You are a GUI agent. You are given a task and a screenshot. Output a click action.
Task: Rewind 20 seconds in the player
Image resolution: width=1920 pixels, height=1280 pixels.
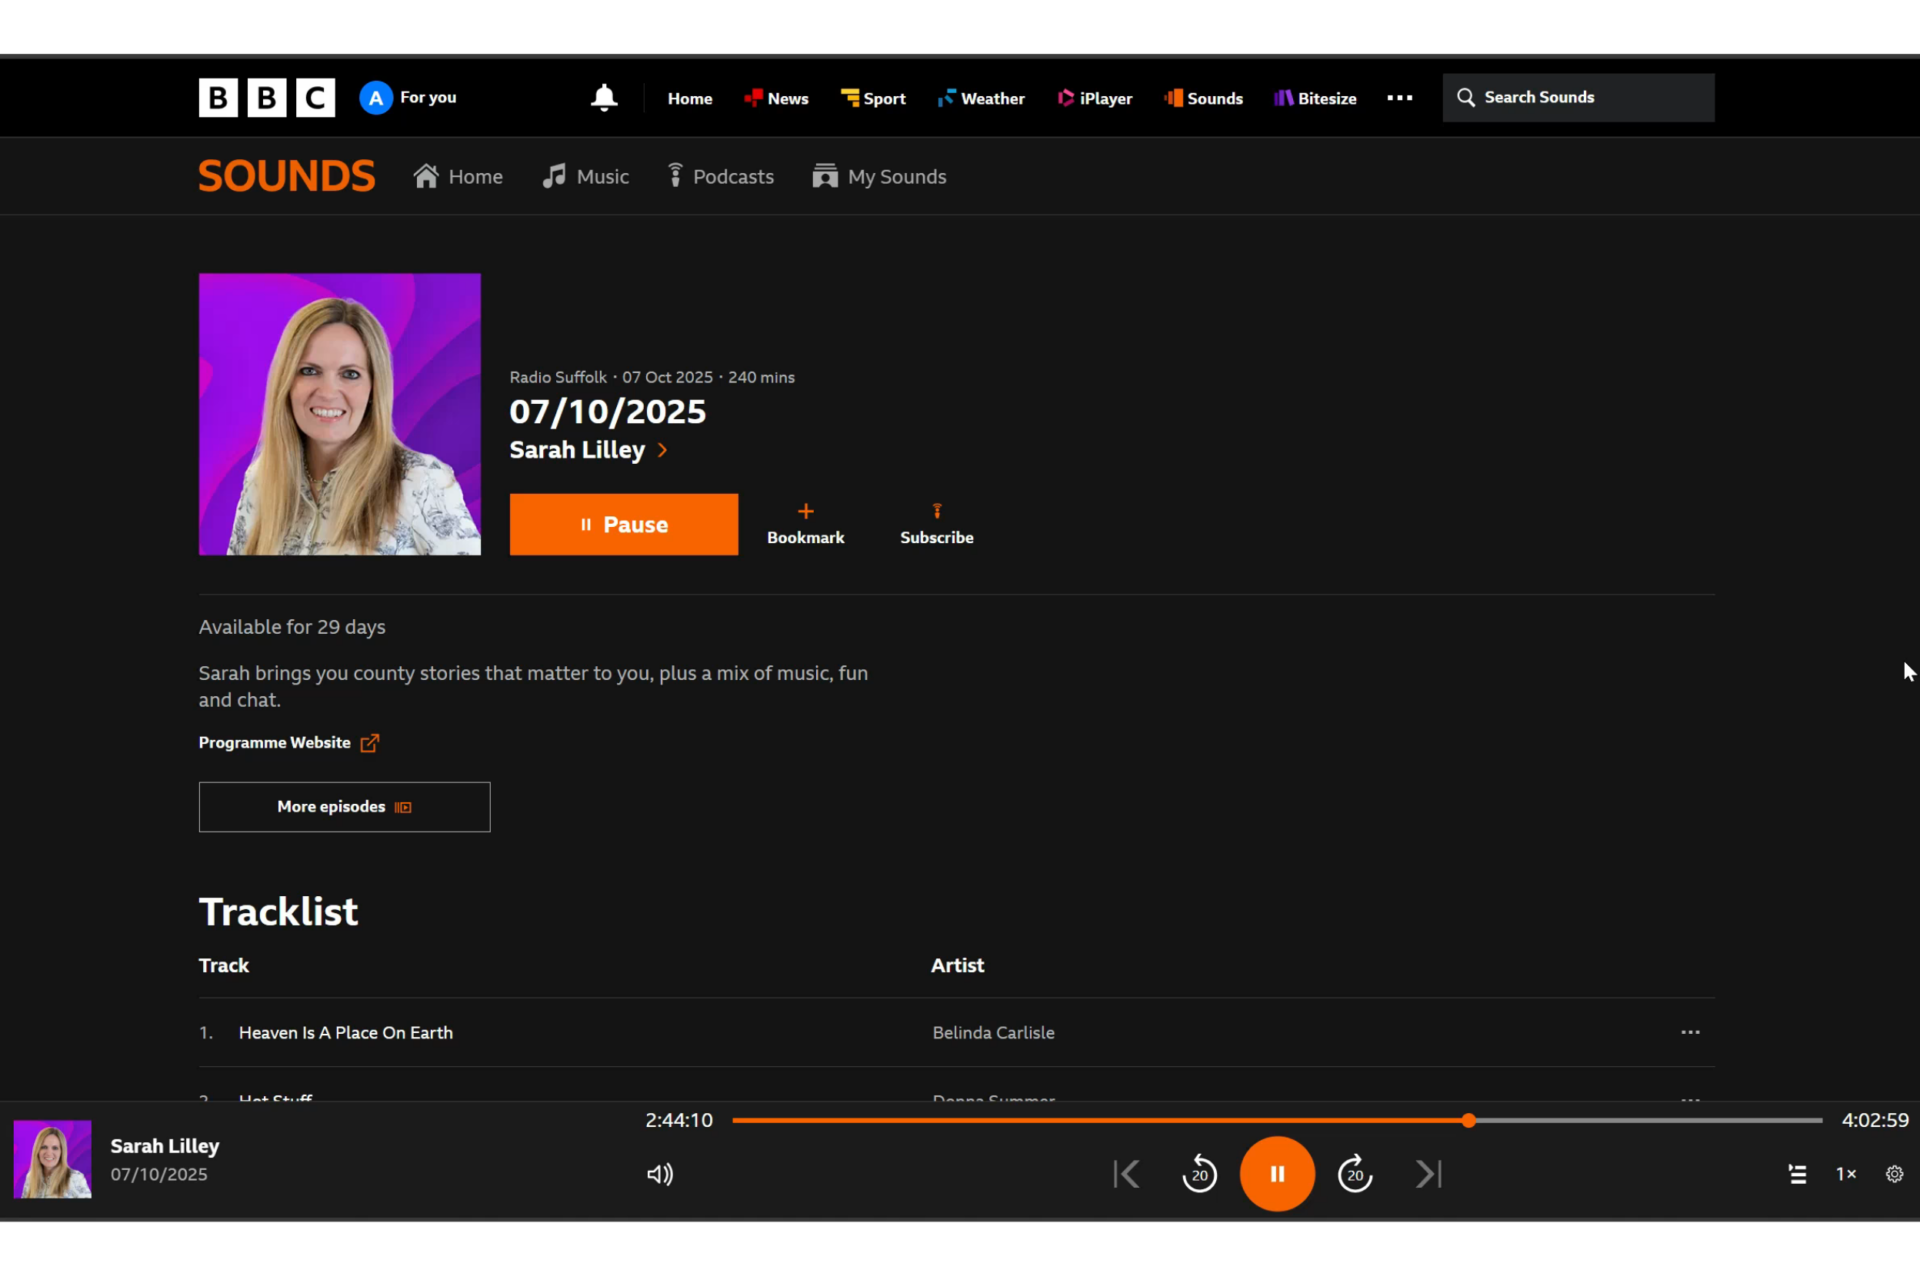(x=1199, y=1174)
